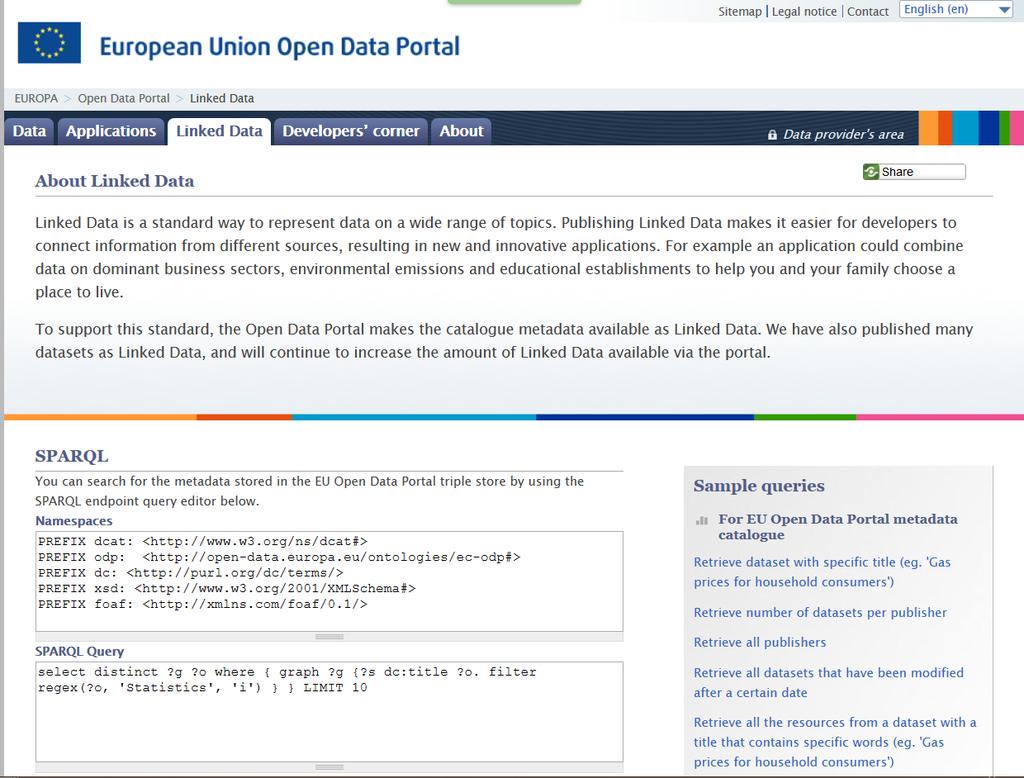Screen dimensions: 1024x778
Task: Click the Sample queries heading
Action: pos(759,486)
